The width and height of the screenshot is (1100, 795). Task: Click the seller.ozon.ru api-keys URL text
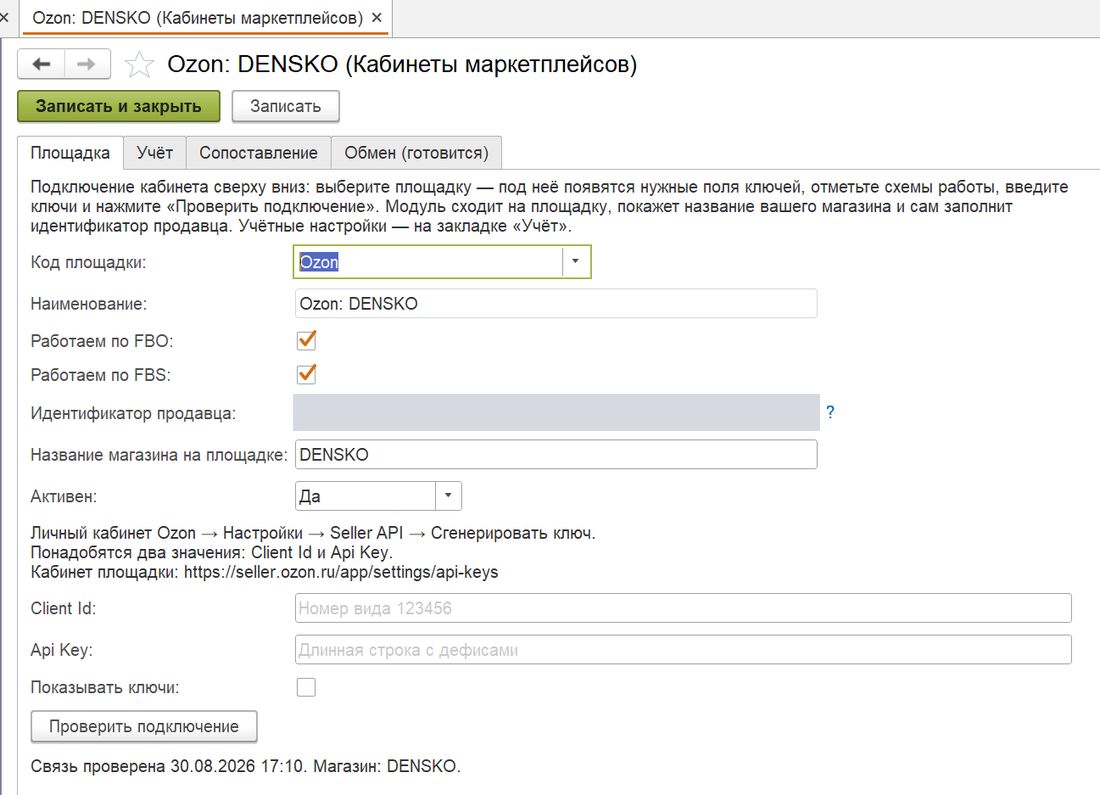point(341,572)
